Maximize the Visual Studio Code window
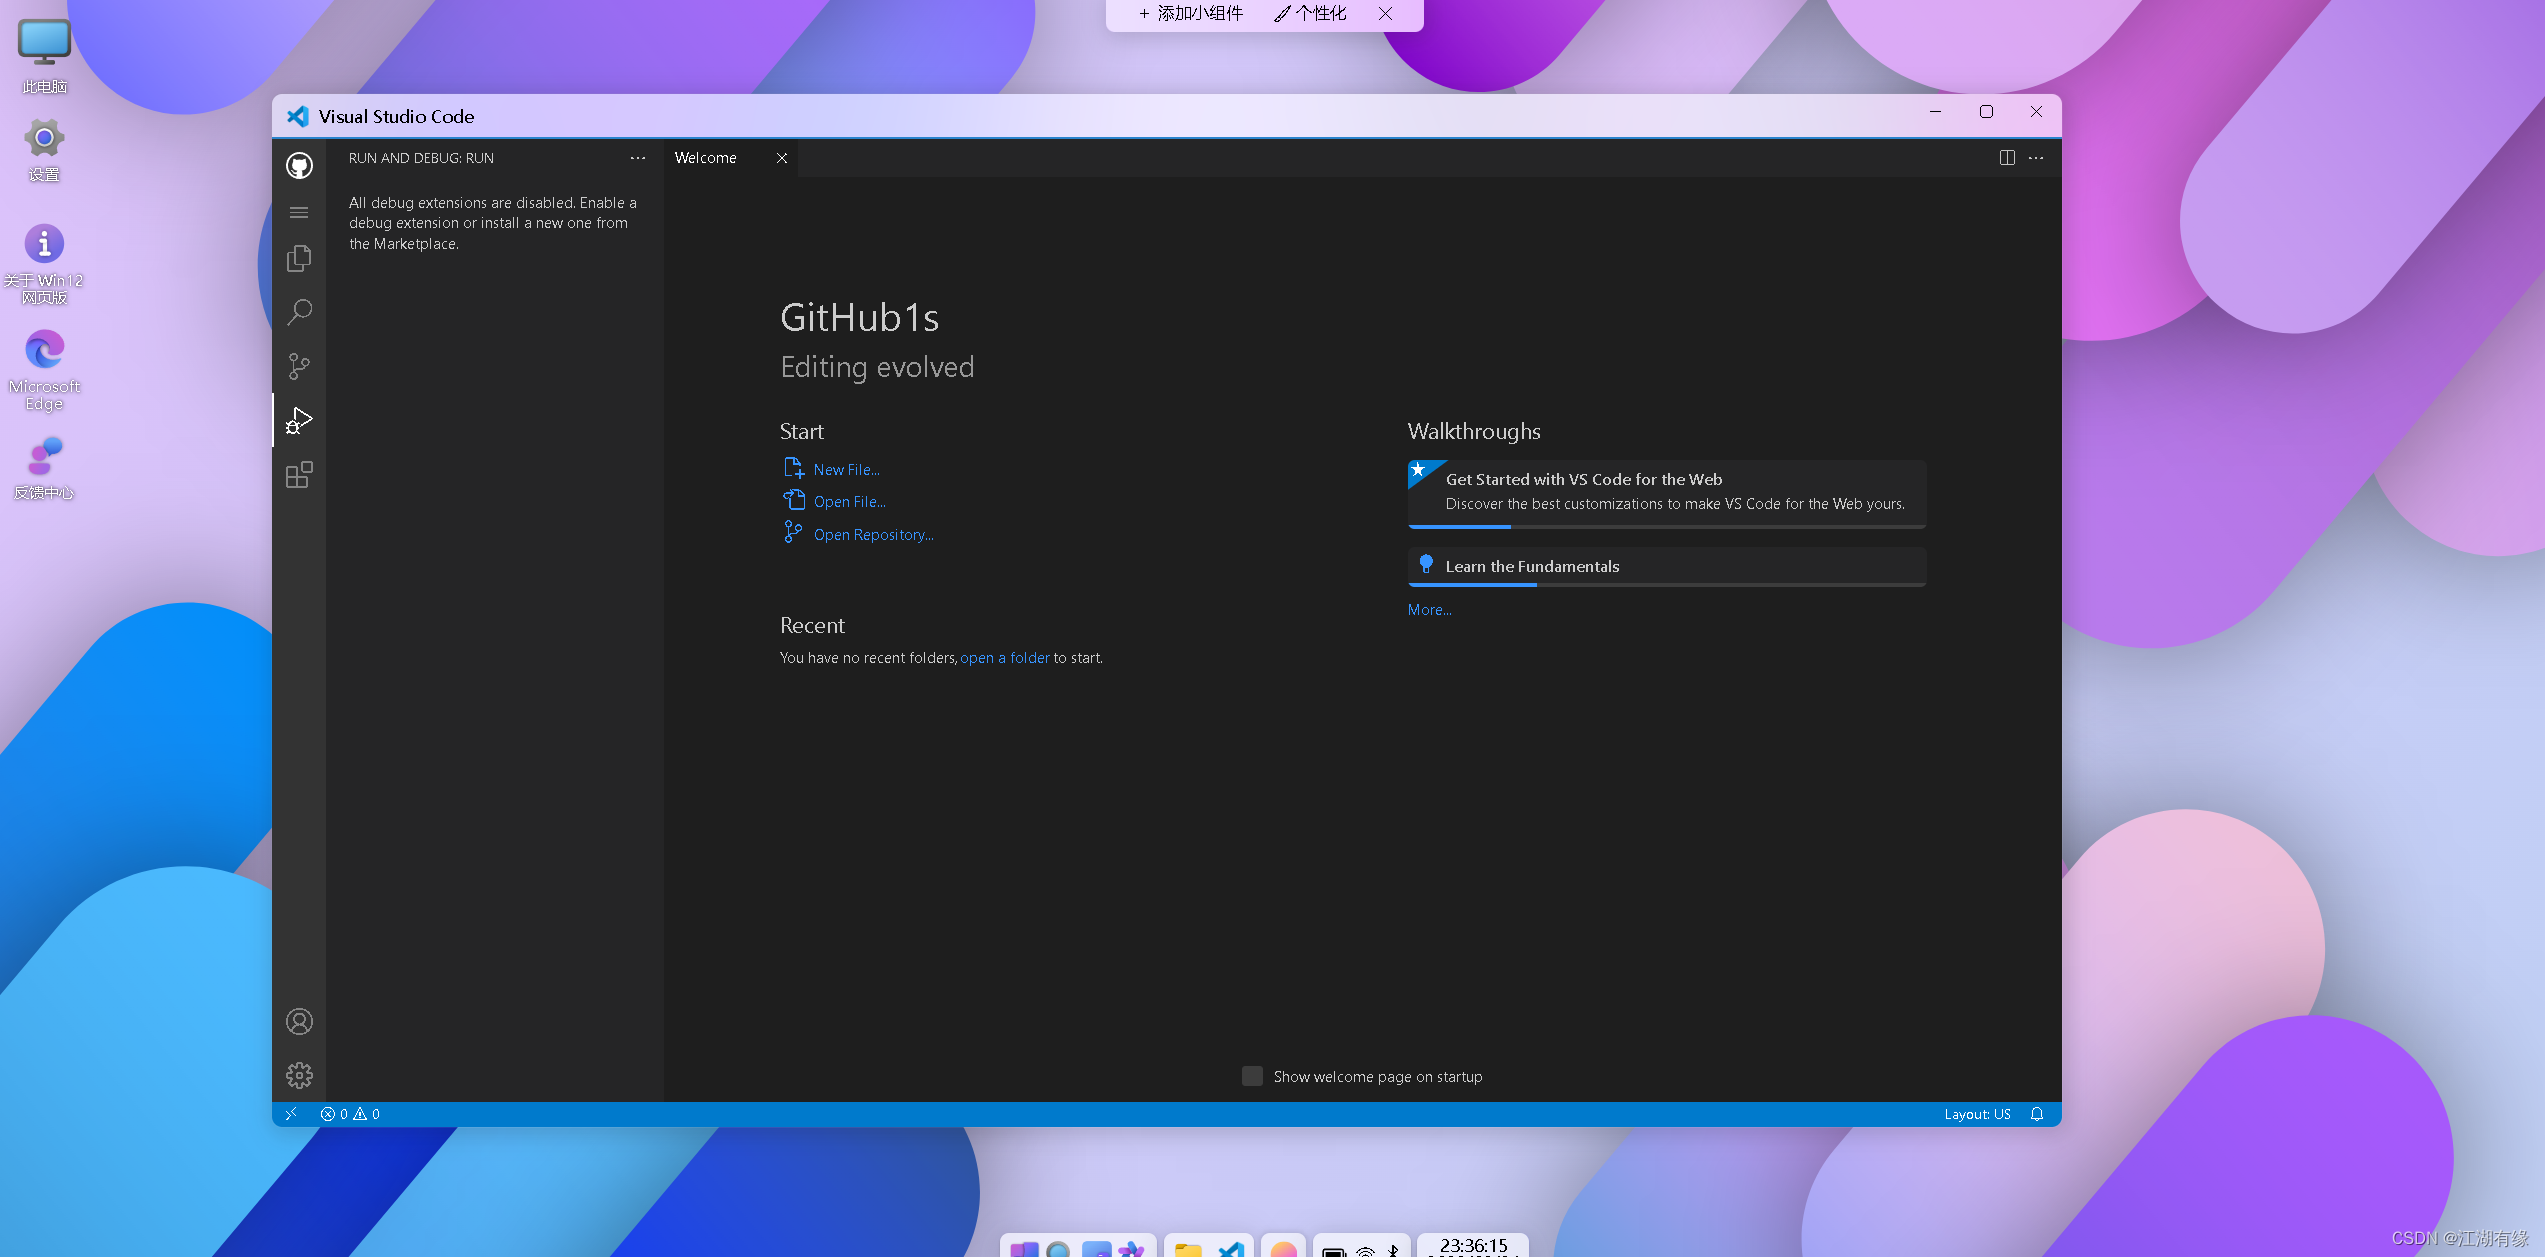Screen dimensions: 2545x1257 click(1986, 112)
